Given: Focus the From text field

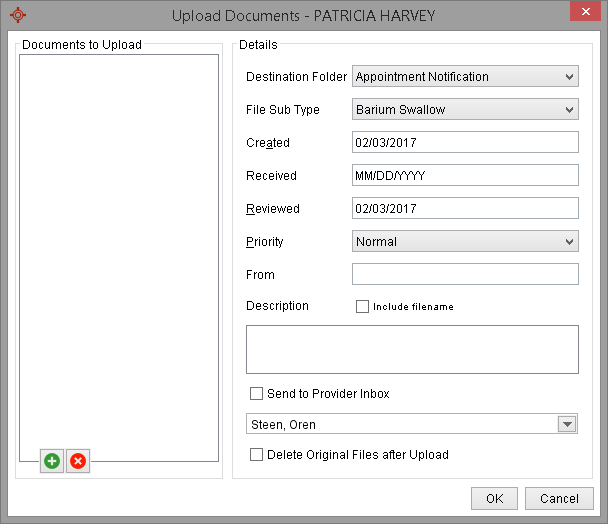Looking at the screenshot, I should point(465,274).
